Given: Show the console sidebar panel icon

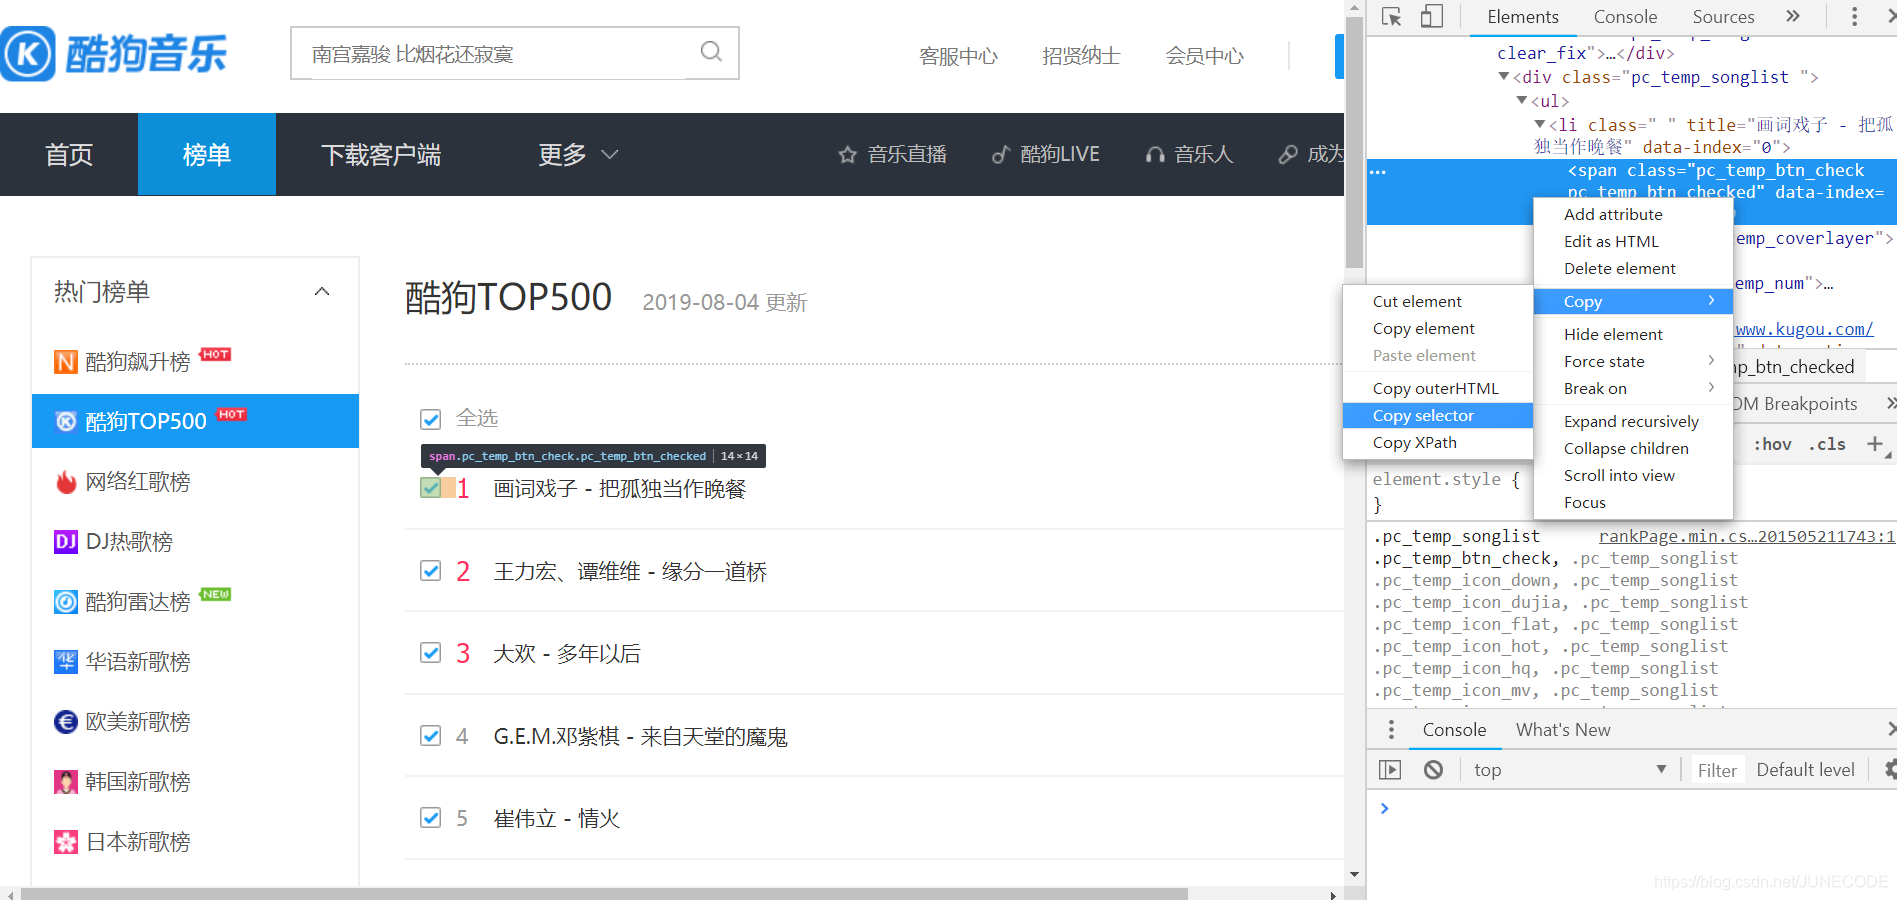Looking at the screenshot, I should [1390, 770].
